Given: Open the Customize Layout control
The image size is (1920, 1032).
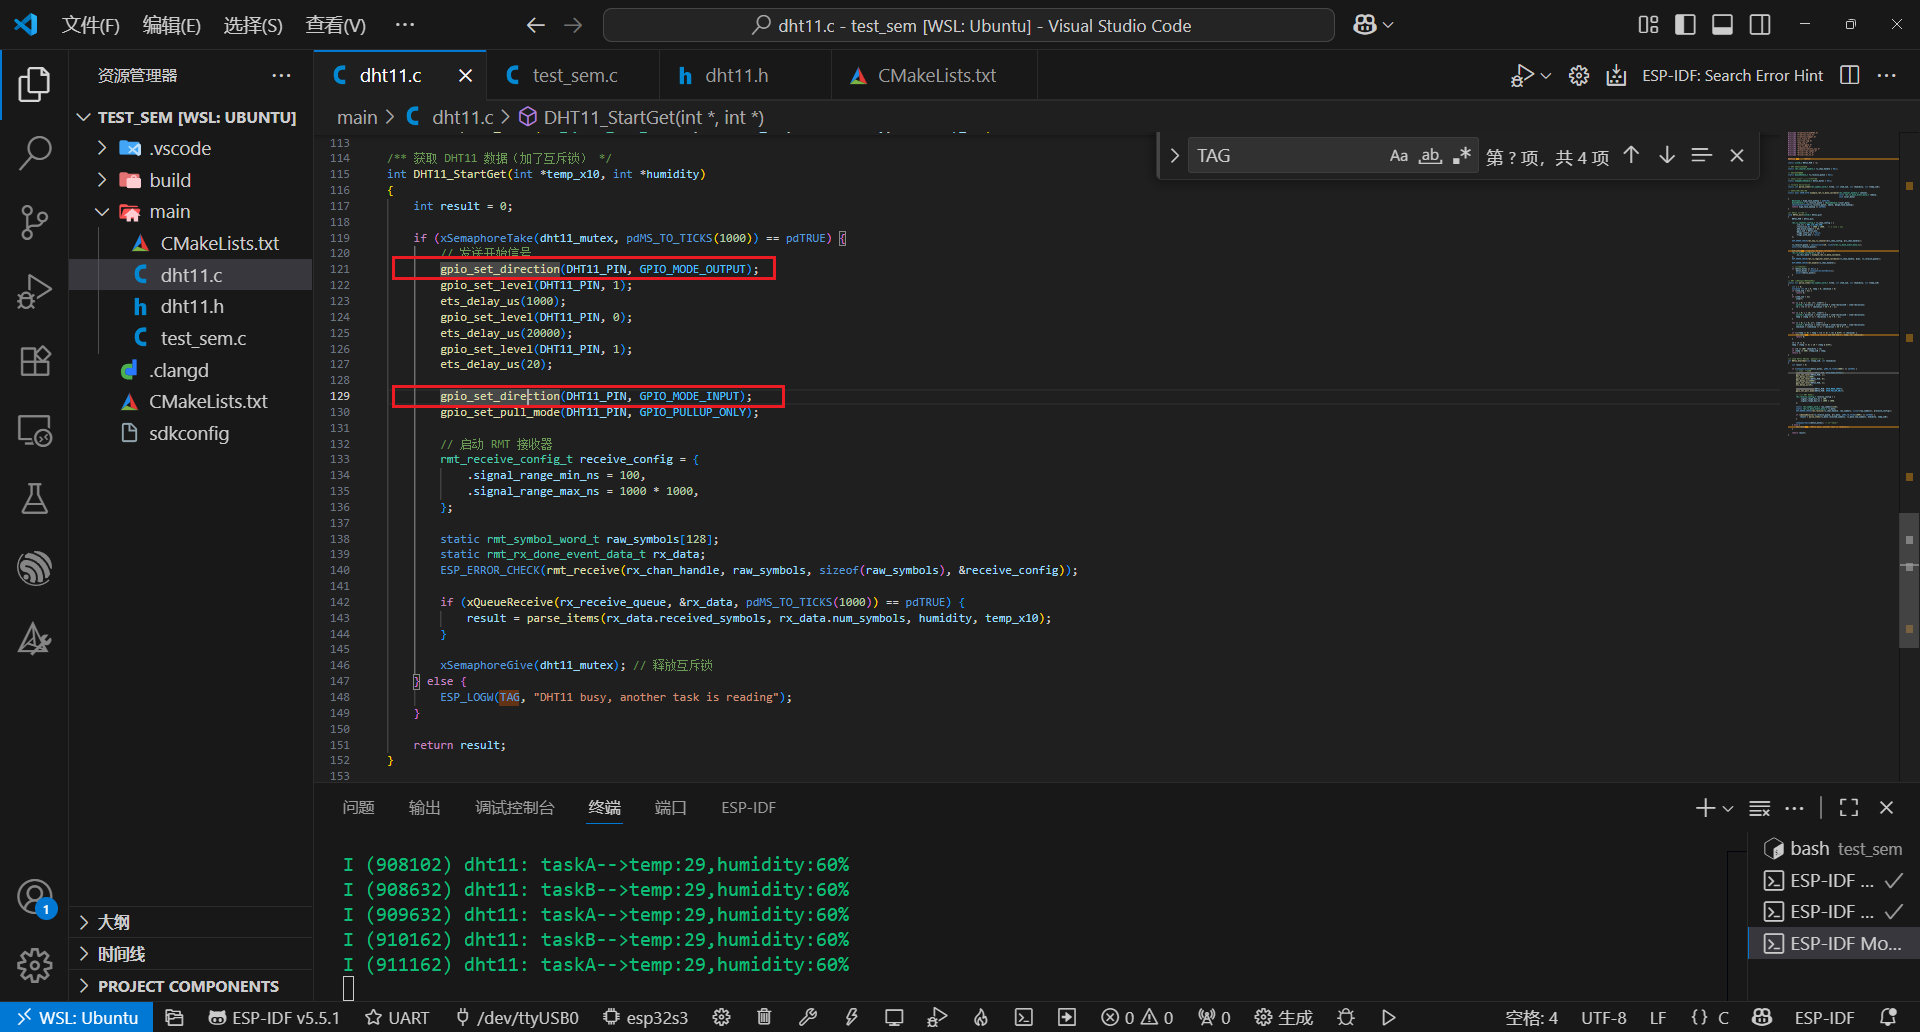Looking at the screenshot, I should click(x=1648, y=25).
